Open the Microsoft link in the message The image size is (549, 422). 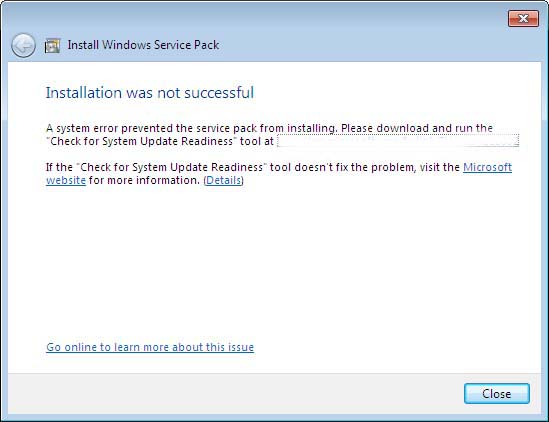(487, 167)
